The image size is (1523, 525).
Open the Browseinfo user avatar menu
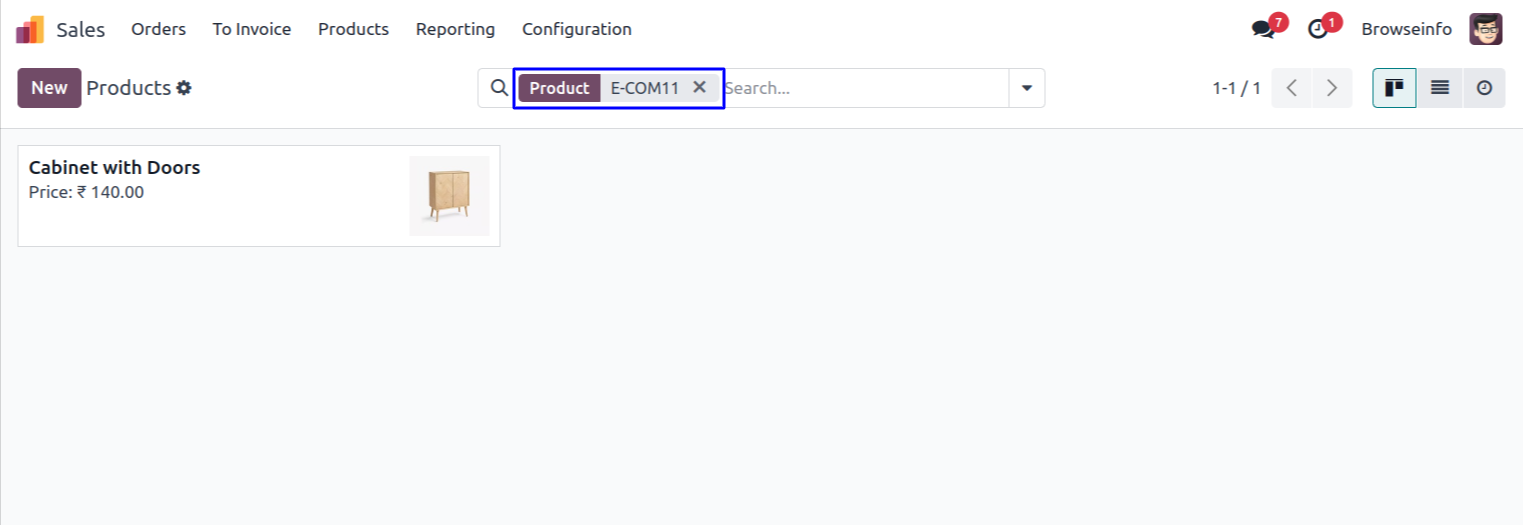[x=1486, y=29]
